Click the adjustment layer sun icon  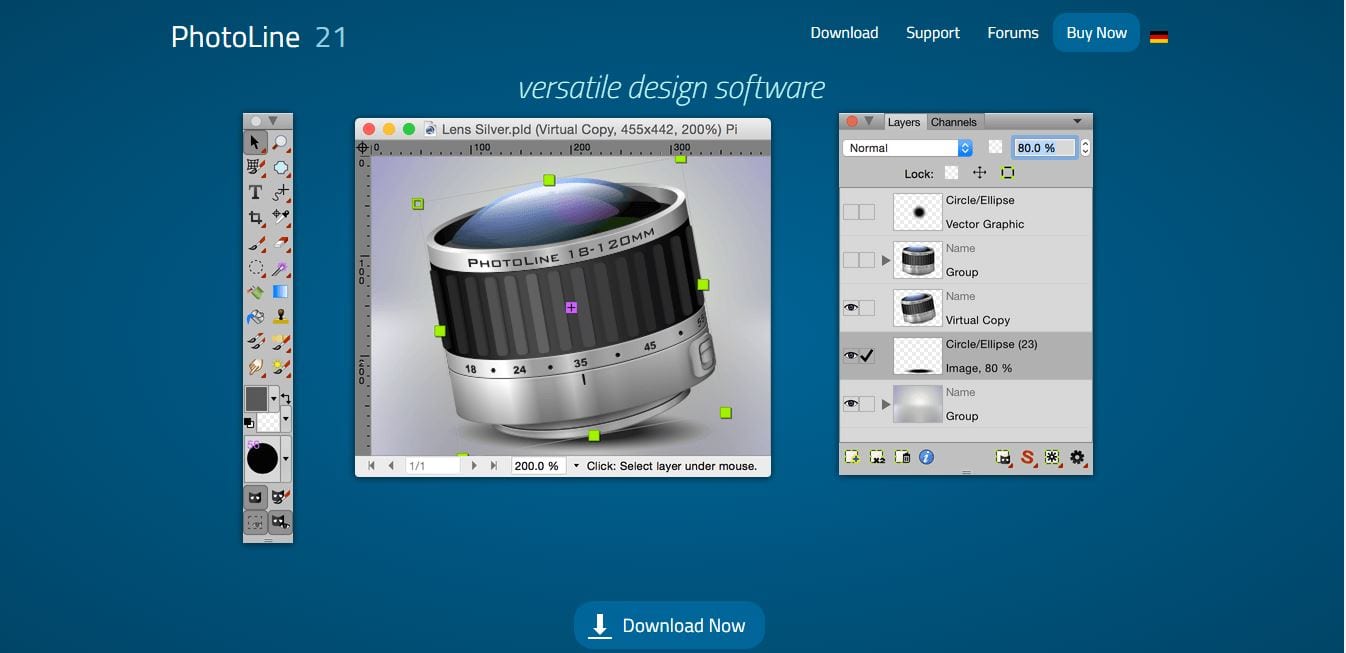click(x=1052, y=457)
